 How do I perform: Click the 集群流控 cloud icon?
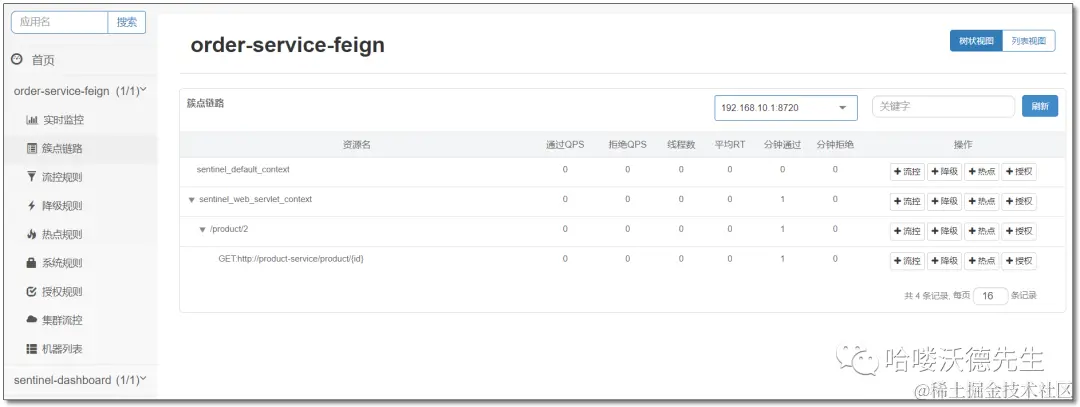(x=32, y=320)
